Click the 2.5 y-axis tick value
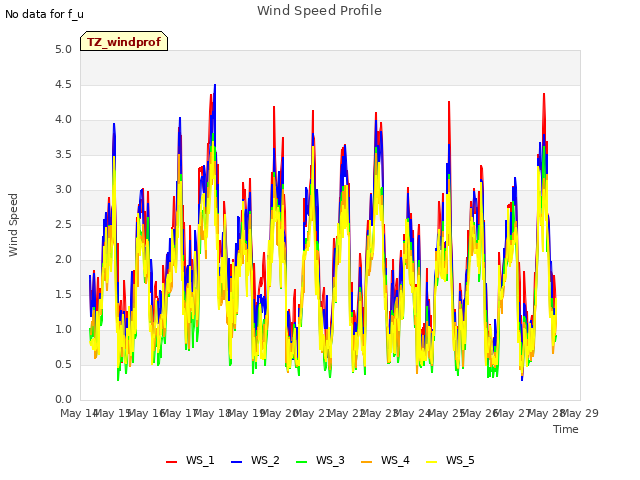This screenshot has height=480, width=640. (63, 225)
